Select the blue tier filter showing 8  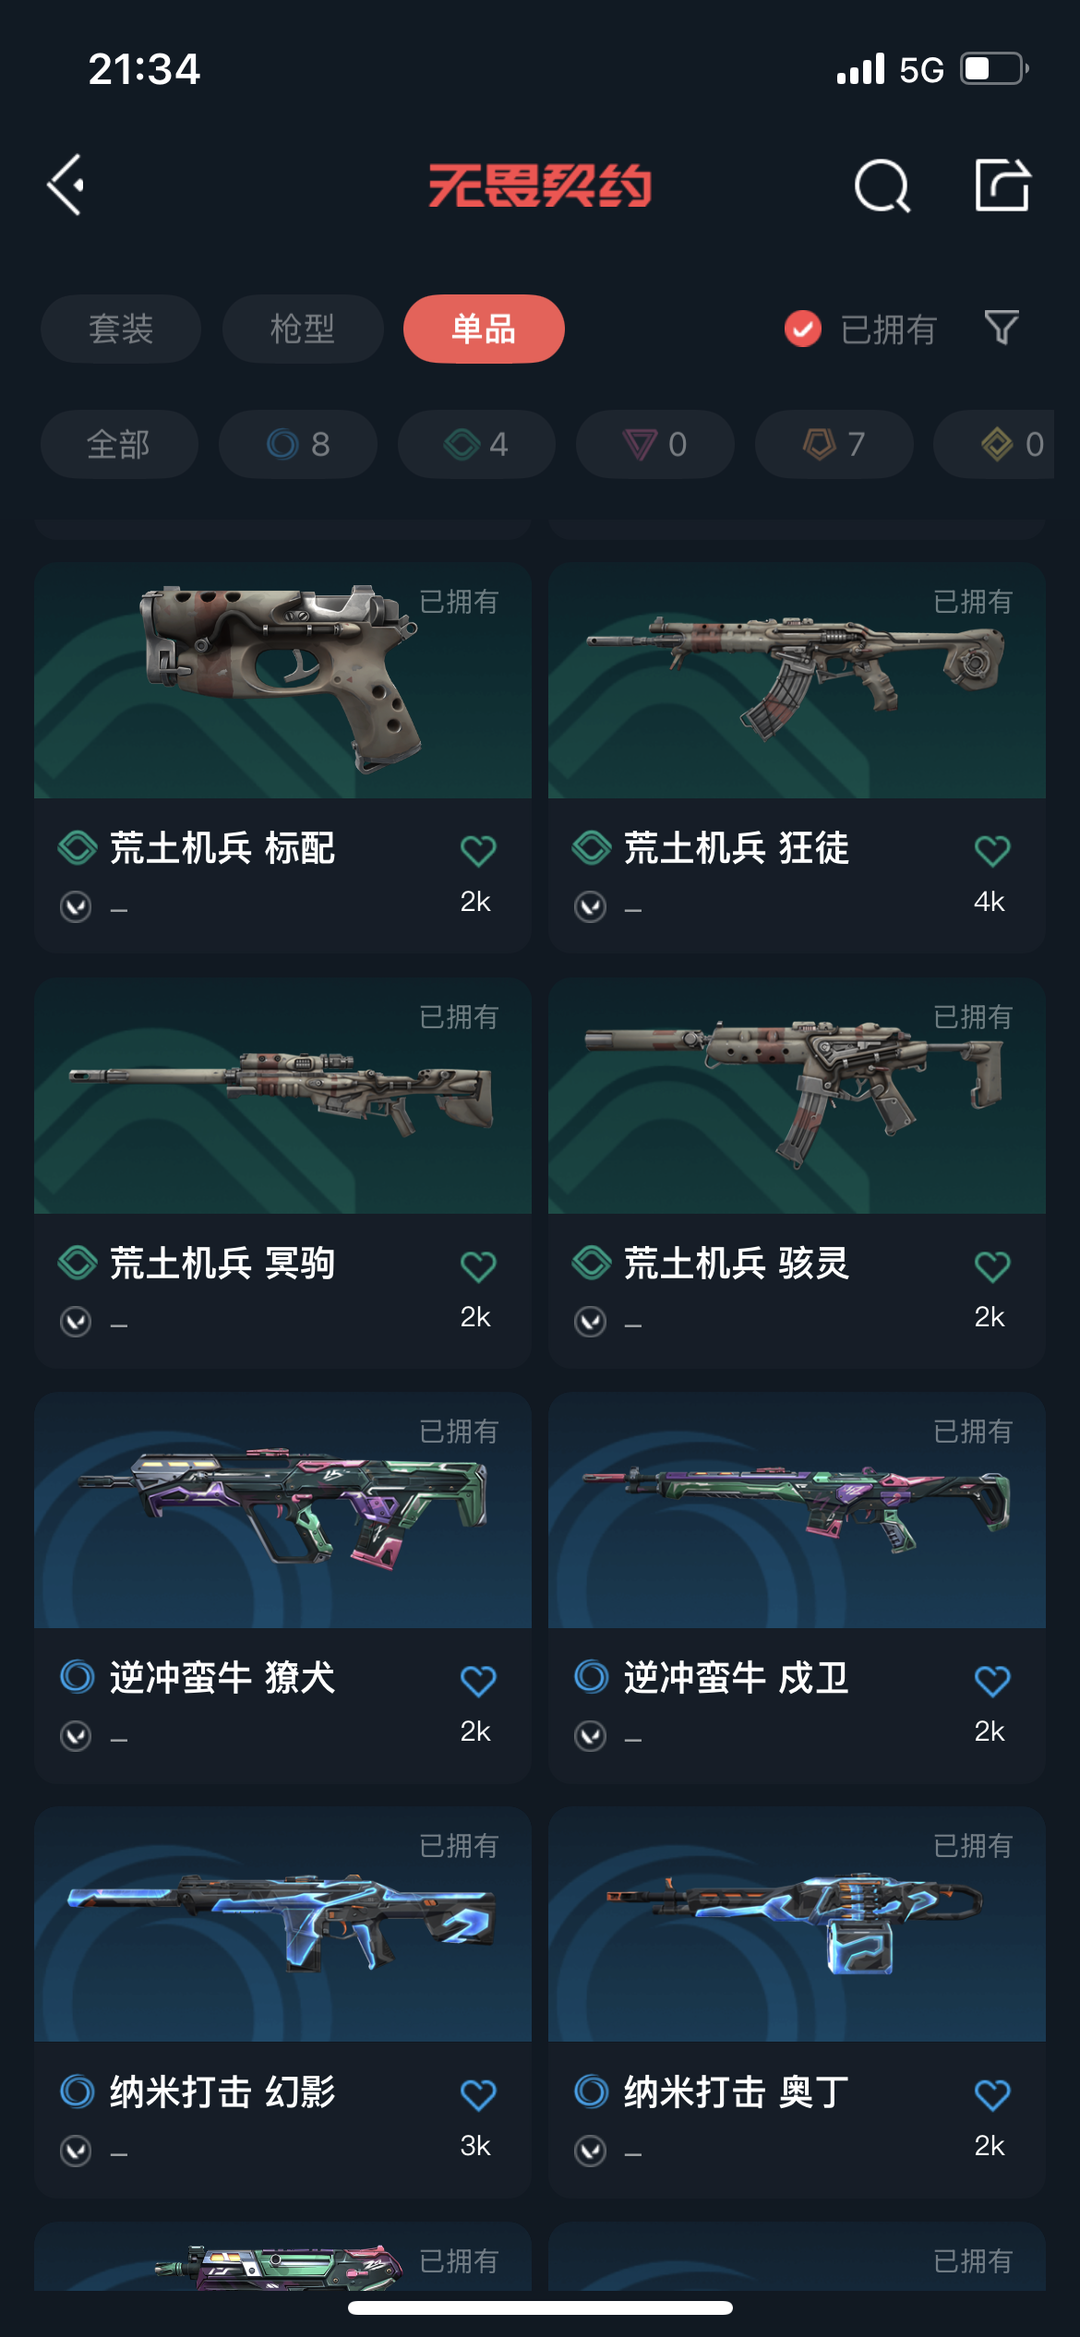coord(298,444)
